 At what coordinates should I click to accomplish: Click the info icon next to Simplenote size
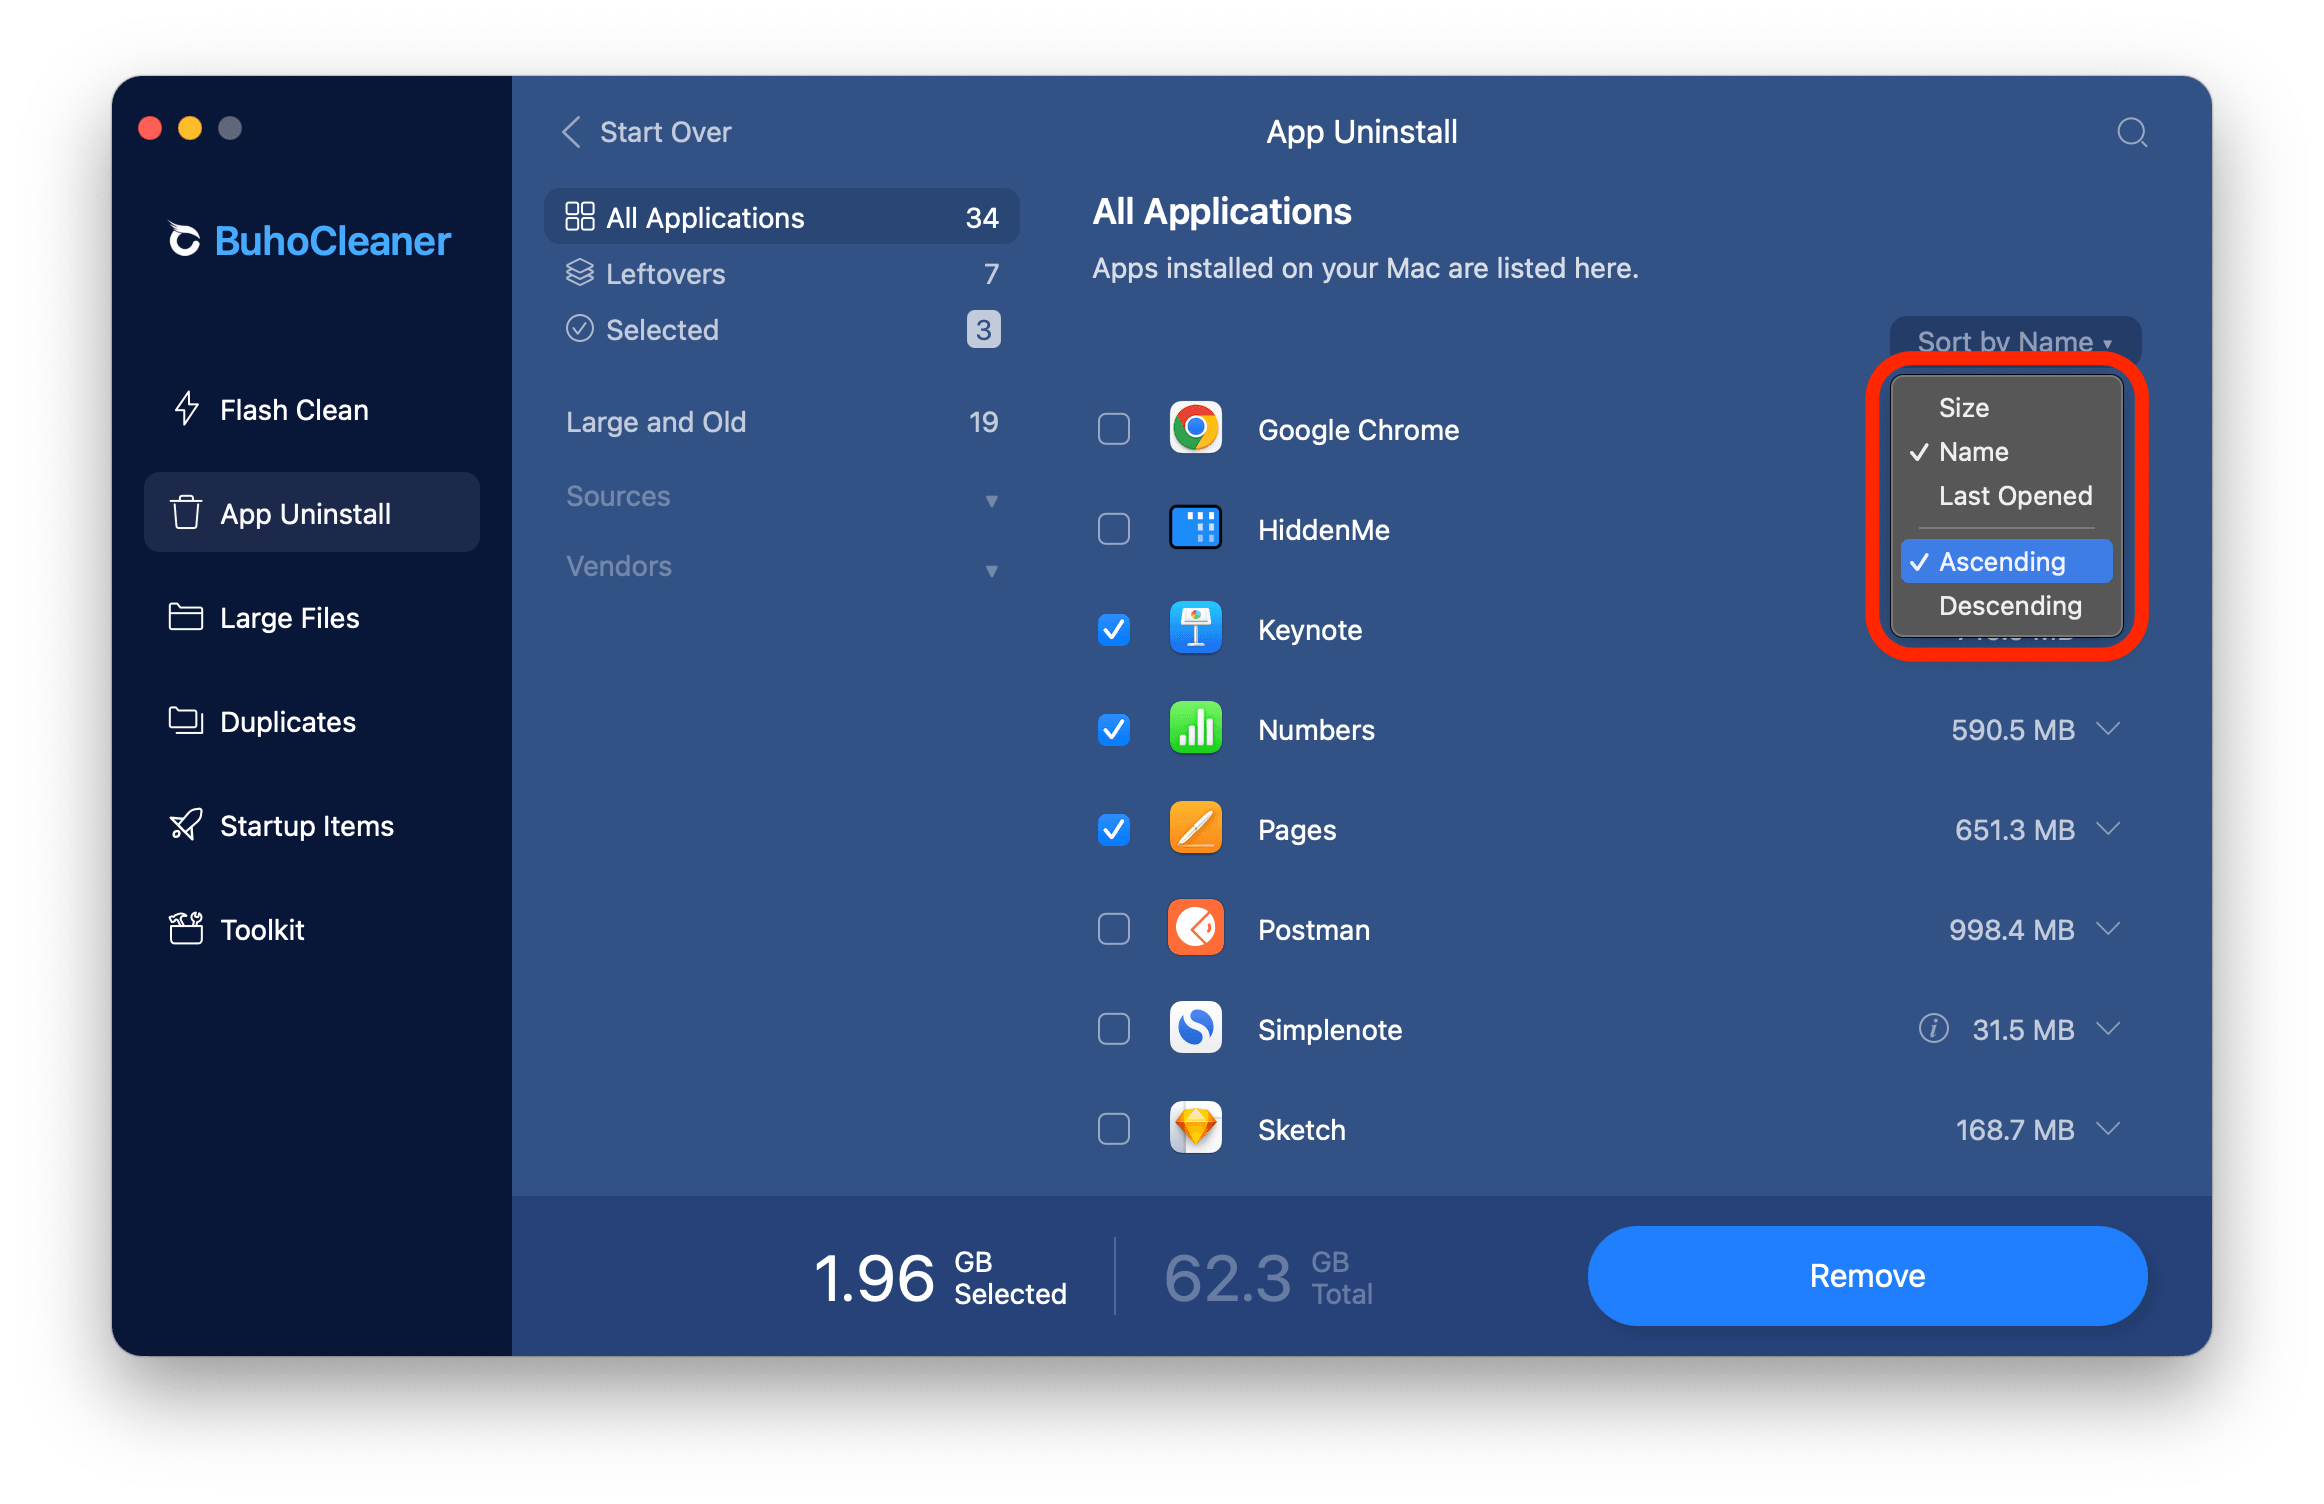coord(1933,1029)
